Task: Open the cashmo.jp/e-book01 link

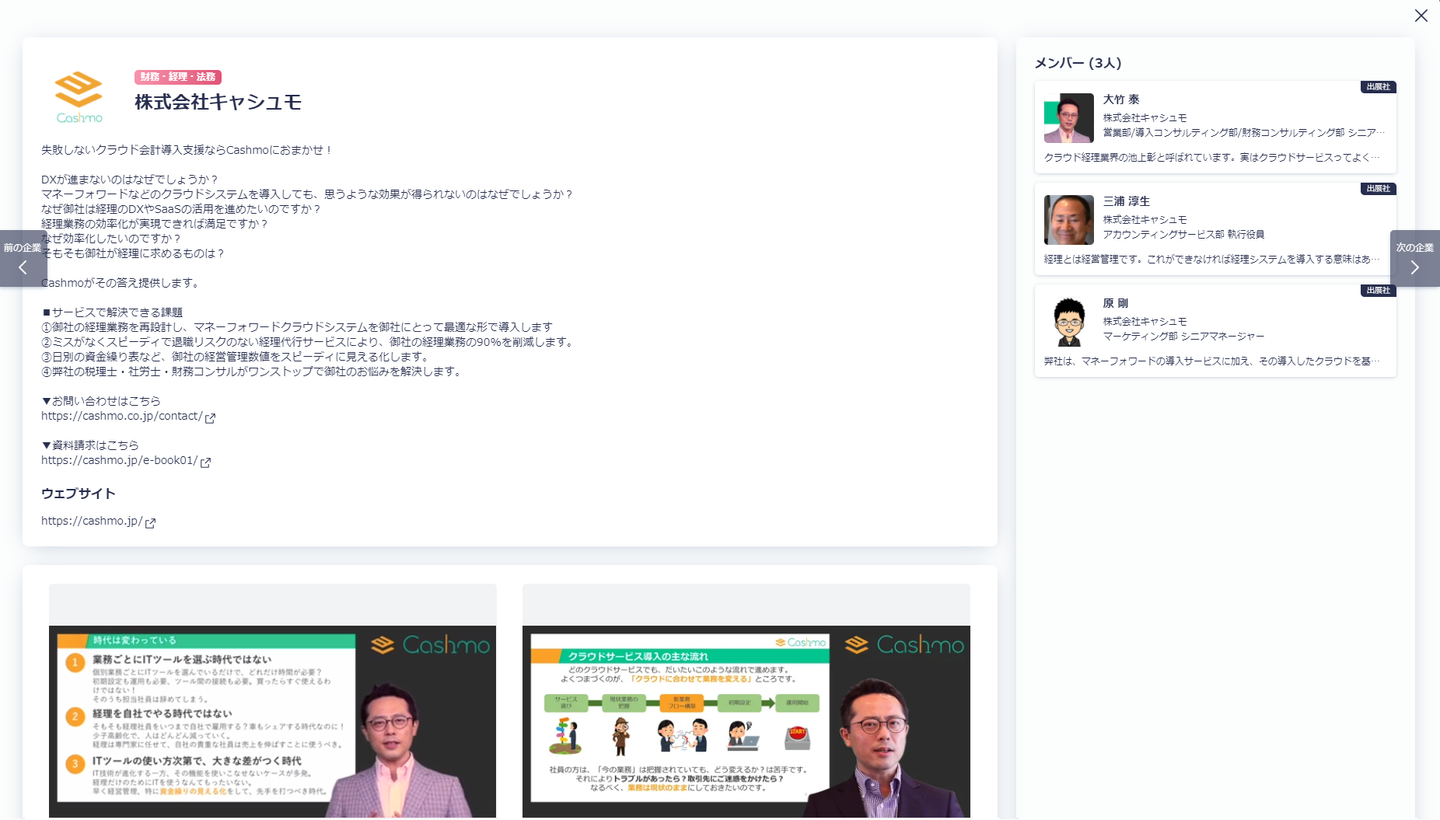Action: pos(119,460)
